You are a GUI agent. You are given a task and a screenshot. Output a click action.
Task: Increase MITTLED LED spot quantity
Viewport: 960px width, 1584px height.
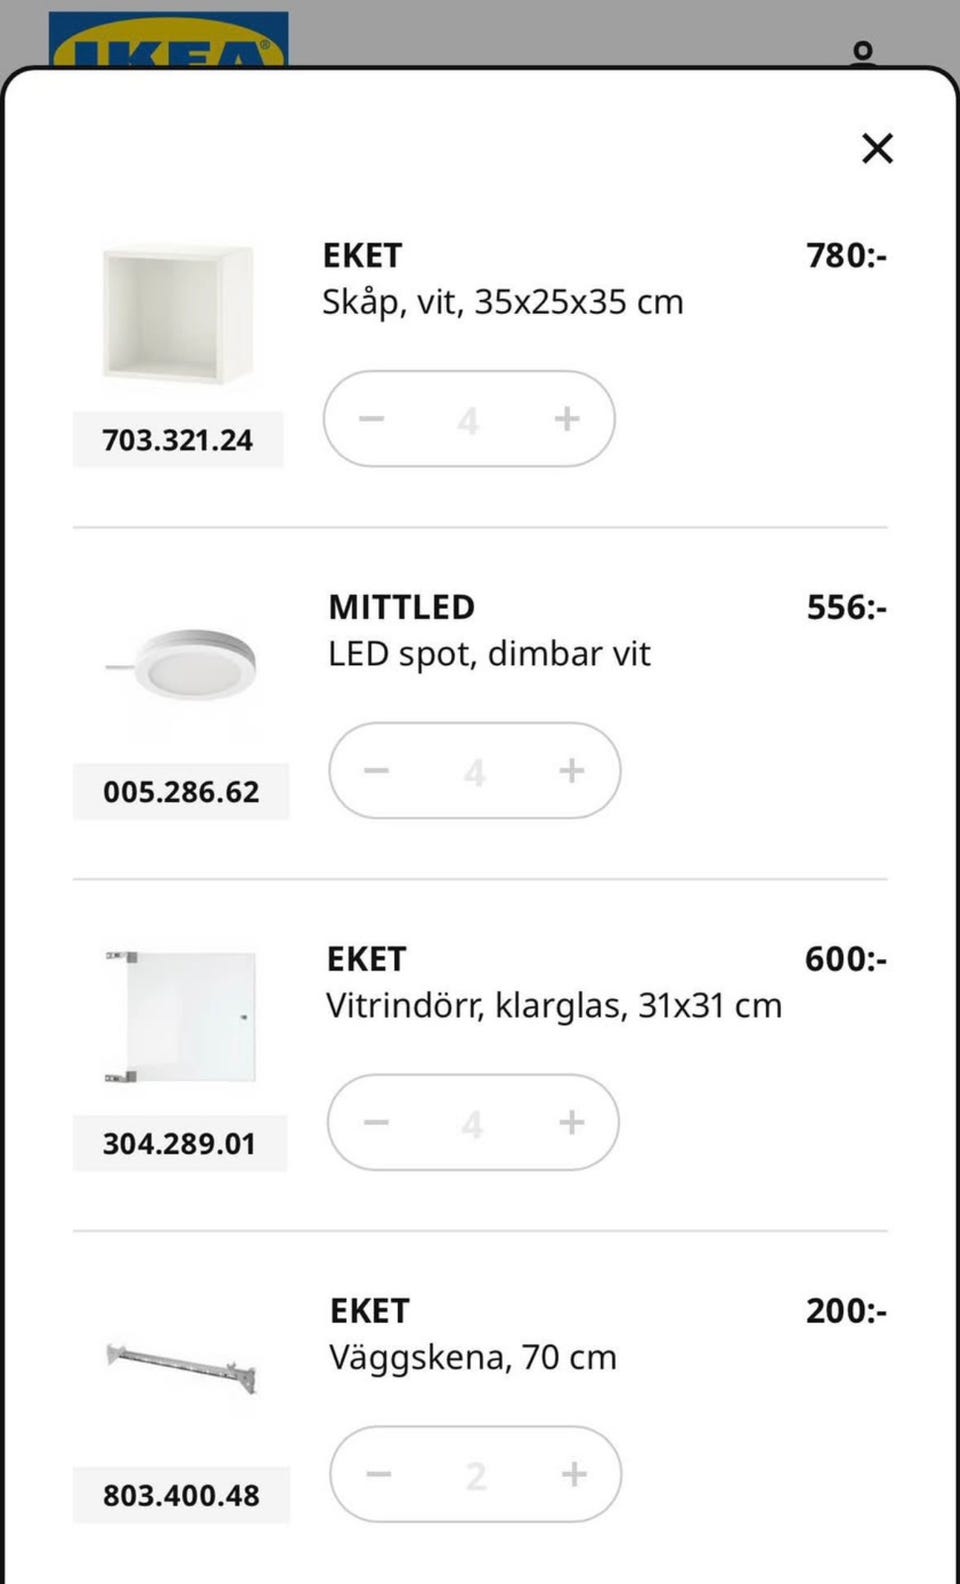tap(572, 770)
